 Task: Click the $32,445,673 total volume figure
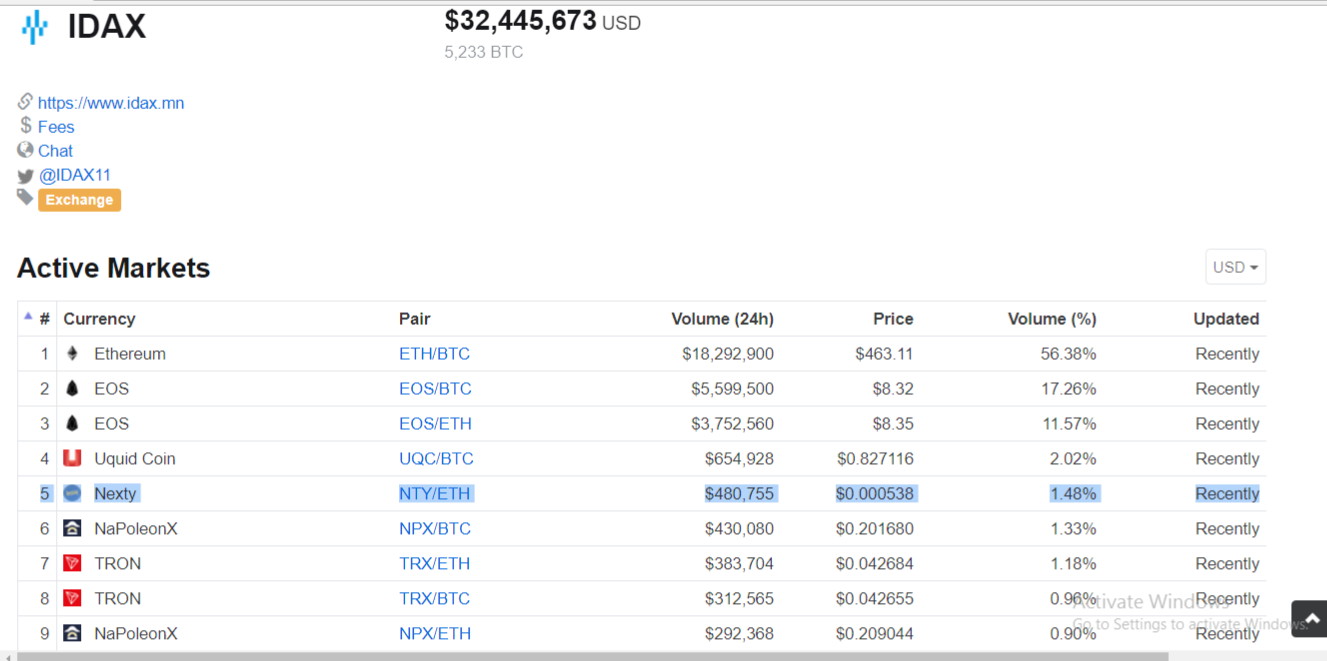(520, 21)
